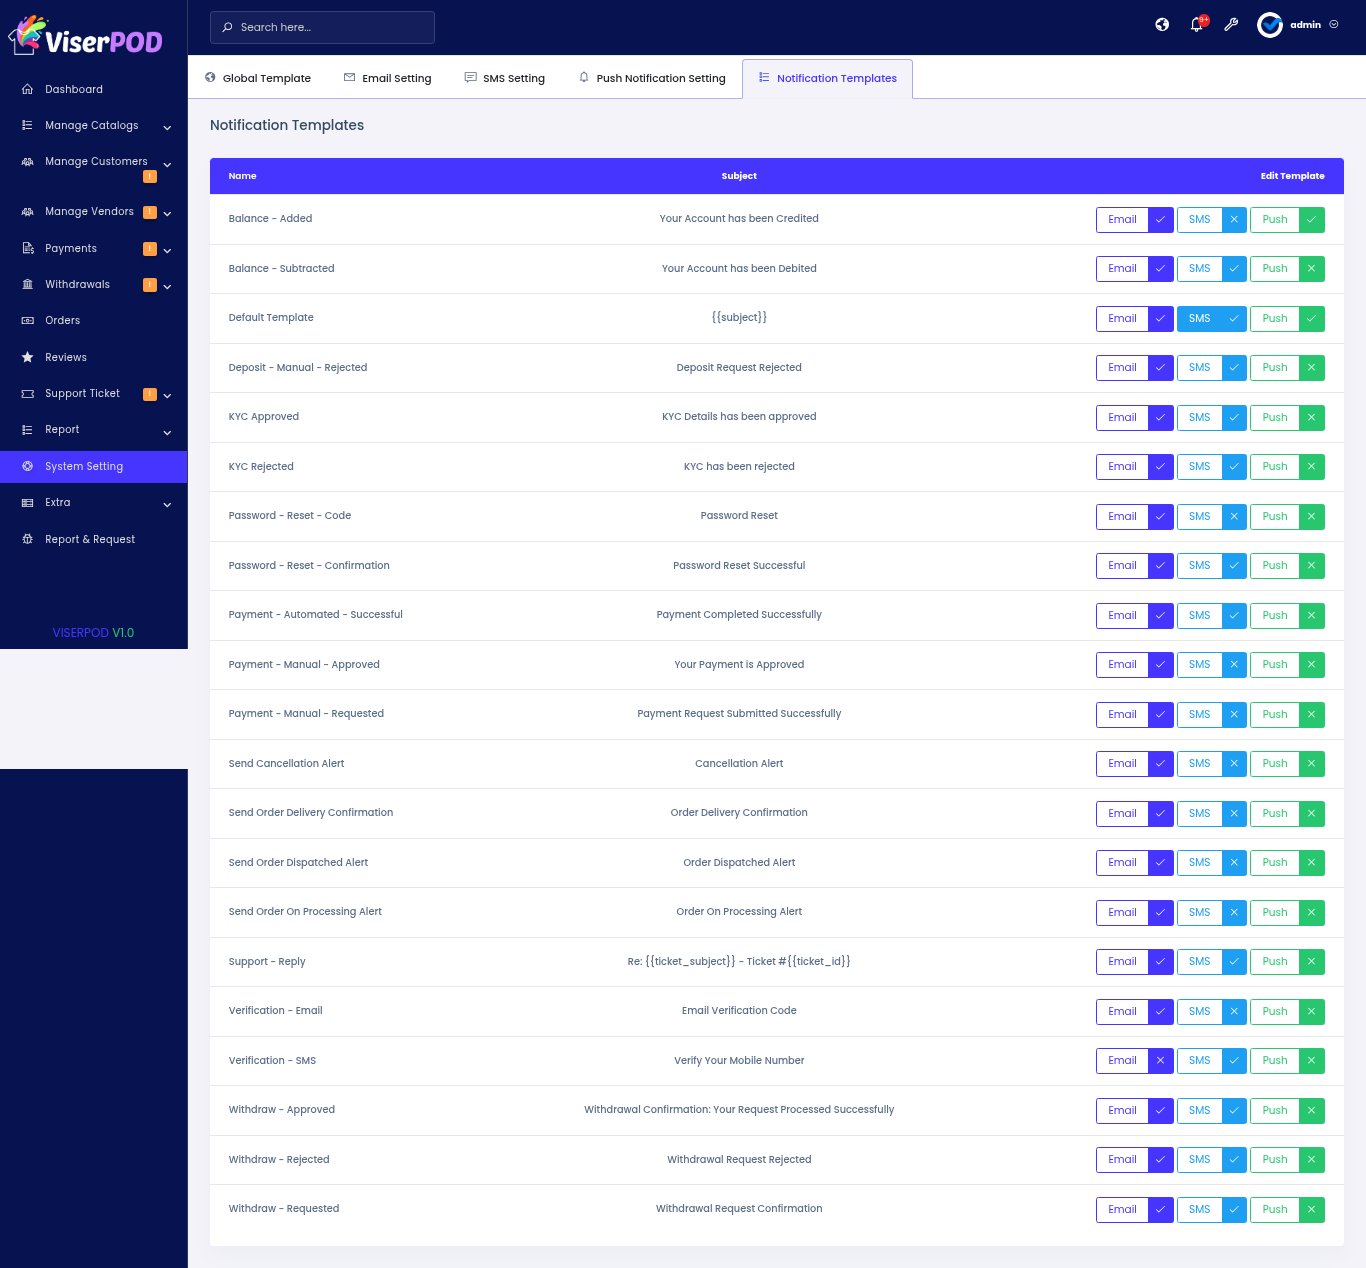This screenshot has width=1366, height=1268.
Task: Click the Orders icon in sidebar
Action: [28, 321]
